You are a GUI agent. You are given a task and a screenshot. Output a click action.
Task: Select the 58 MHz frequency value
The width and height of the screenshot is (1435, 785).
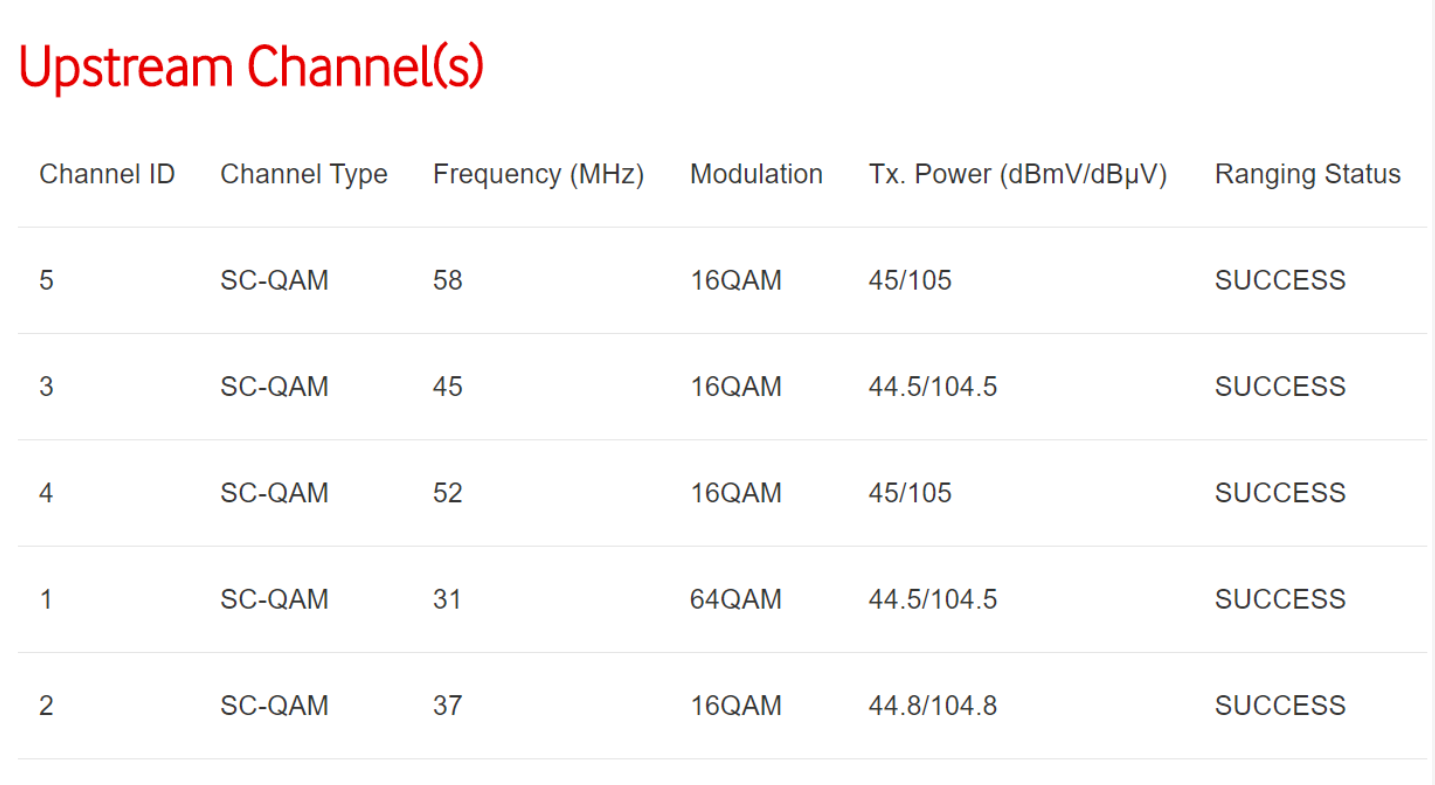[x=447, y=280]
